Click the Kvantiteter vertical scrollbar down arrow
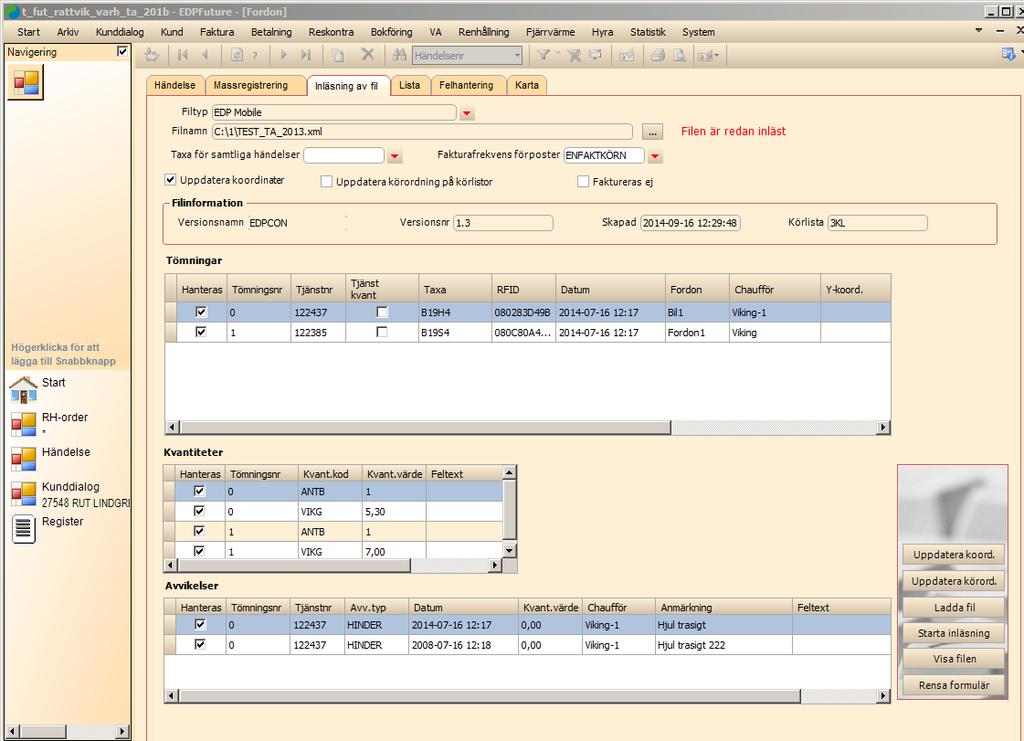 [509, 550]
